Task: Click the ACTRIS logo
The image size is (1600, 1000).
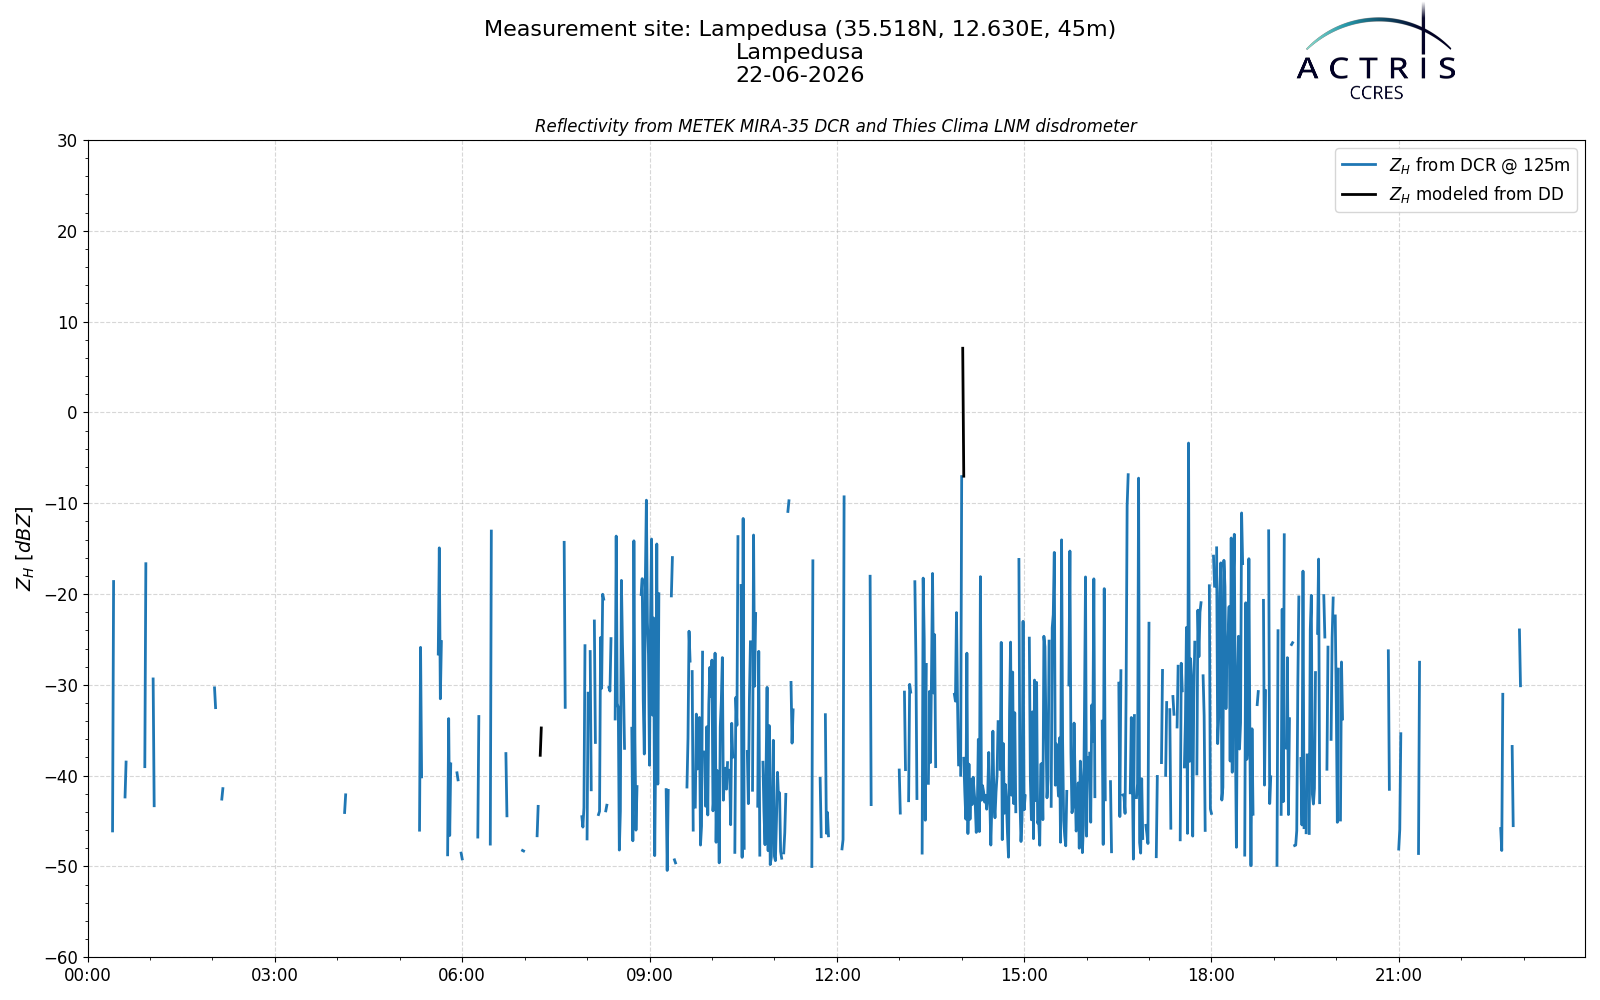Action: coord(1376,50)
